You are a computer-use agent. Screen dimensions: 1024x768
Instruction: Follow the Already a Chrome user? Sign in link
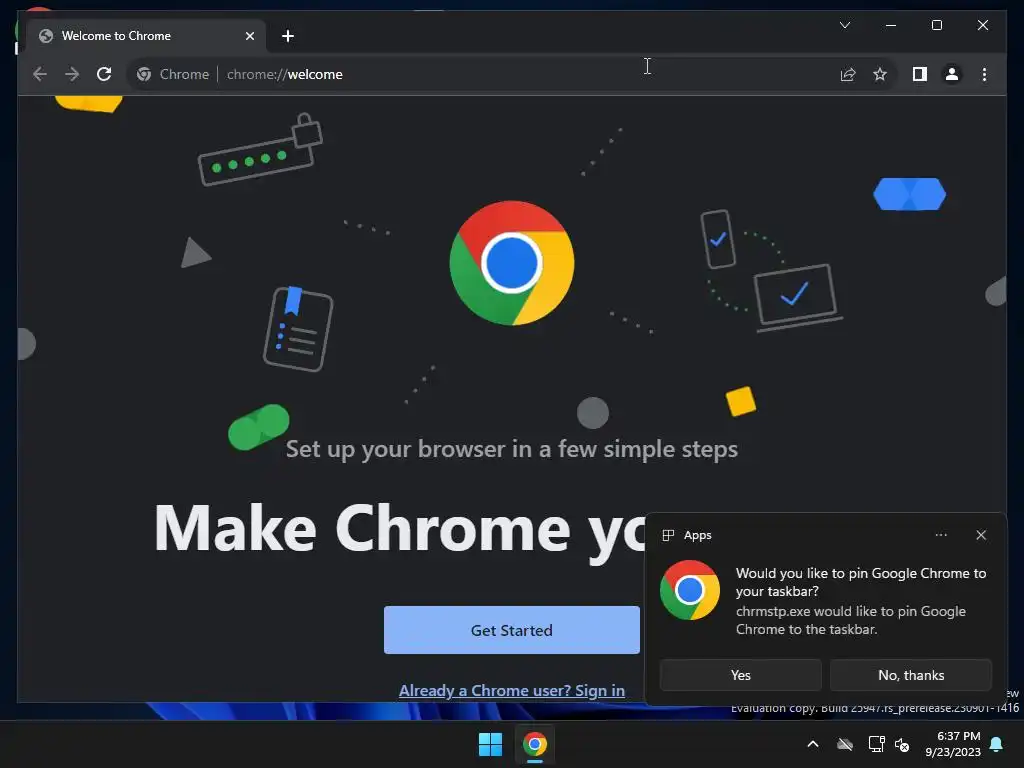tap(511, 690)
